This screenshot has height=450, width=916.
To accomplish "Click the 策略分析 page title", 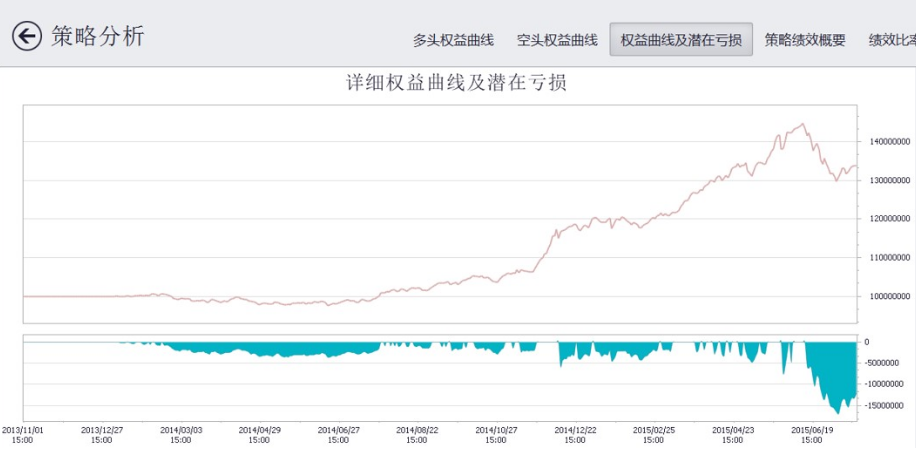I will click(98, 37).
